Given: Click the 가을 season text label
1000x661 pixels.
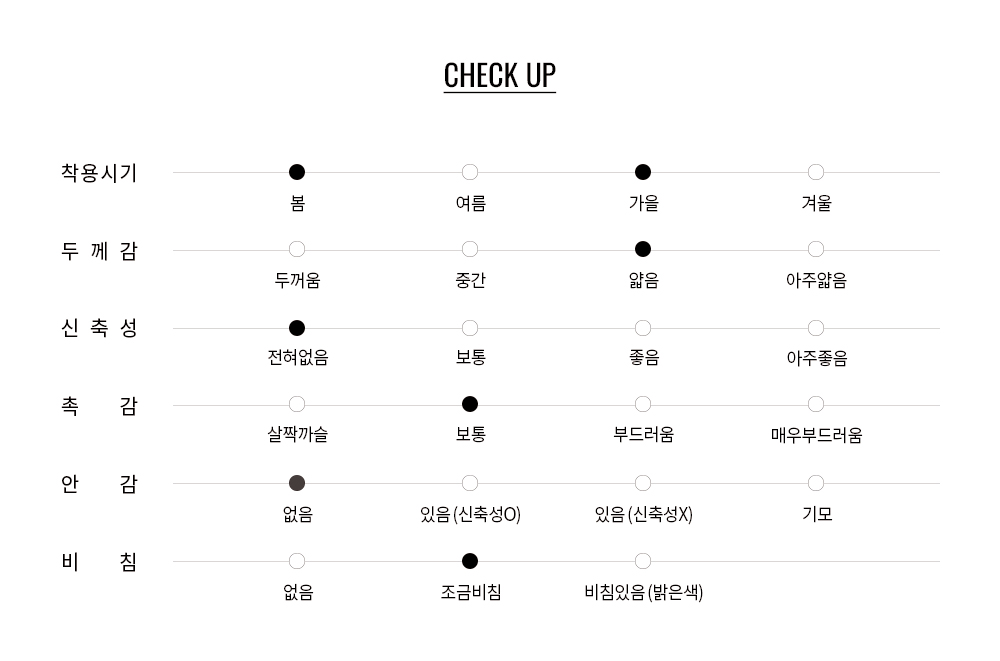Looking at the screenshot, I should (x=643, y=203).
